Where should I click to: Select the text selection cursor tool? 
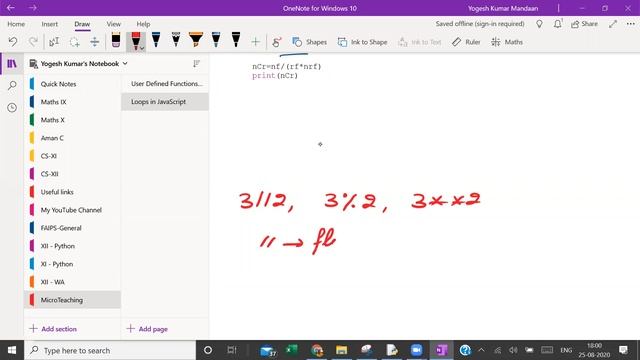coord(54,42)
